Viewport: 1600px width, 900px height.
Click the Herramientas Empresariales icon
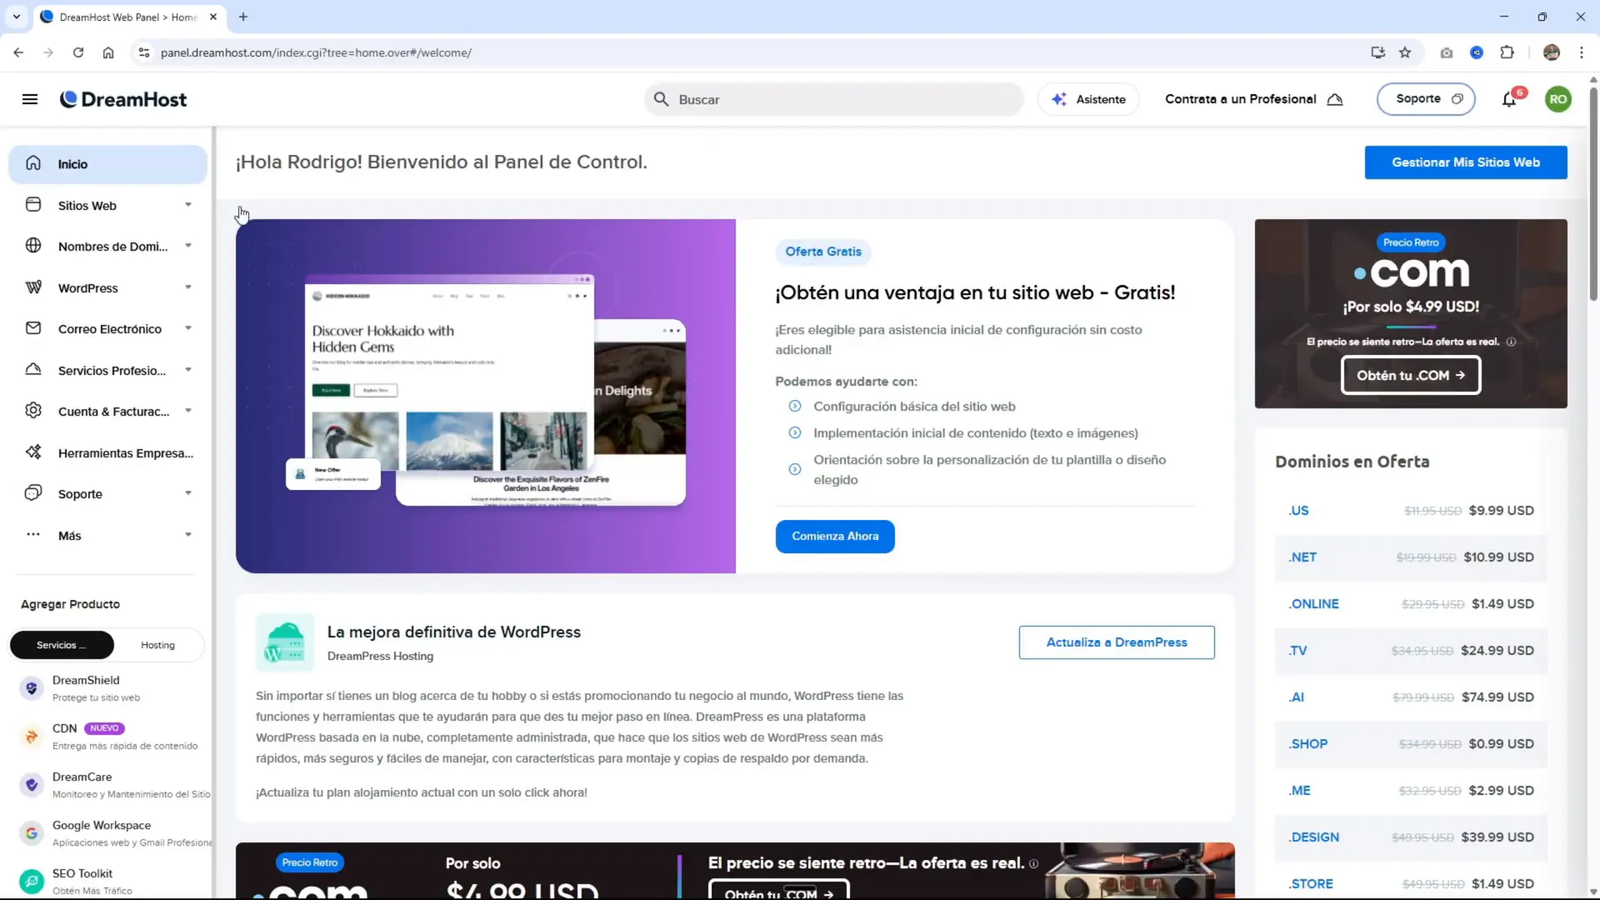[x=33, y=452]
